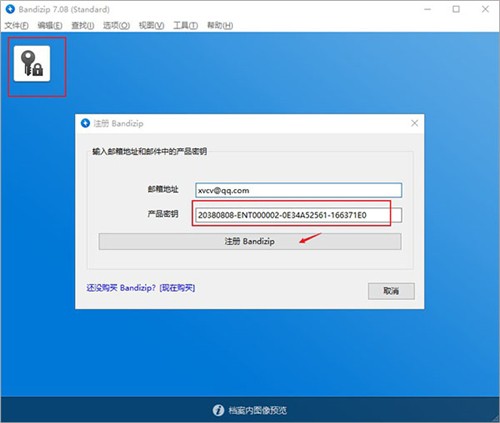Click the Bandizip logo in main title bar
Viewport: 500px width, 423px height.
tap(10, 9)
